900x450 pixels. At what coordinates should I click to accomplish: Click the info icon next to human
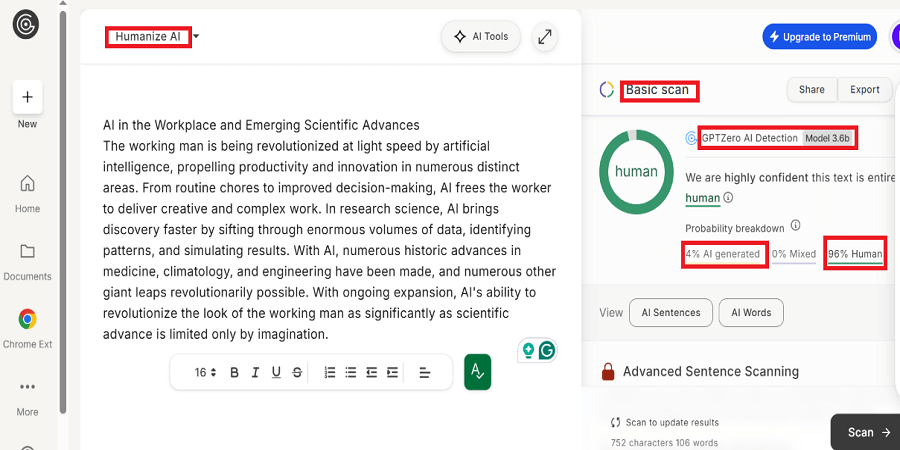tap(728, 198)
